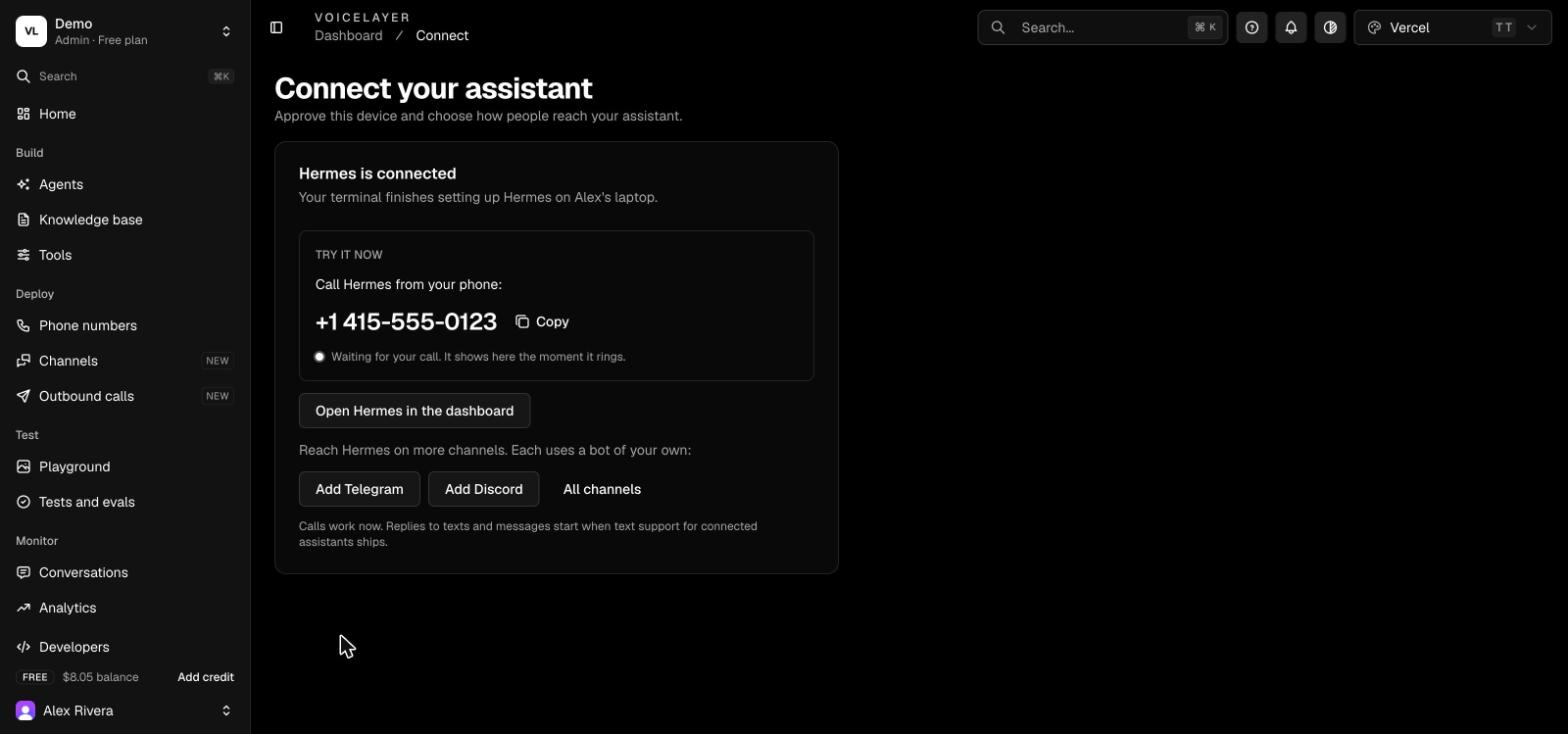The height and width of the screenshot is (734, 1568).
Task: Click the NEW badge beside Outbound calls
Action: 218,396
